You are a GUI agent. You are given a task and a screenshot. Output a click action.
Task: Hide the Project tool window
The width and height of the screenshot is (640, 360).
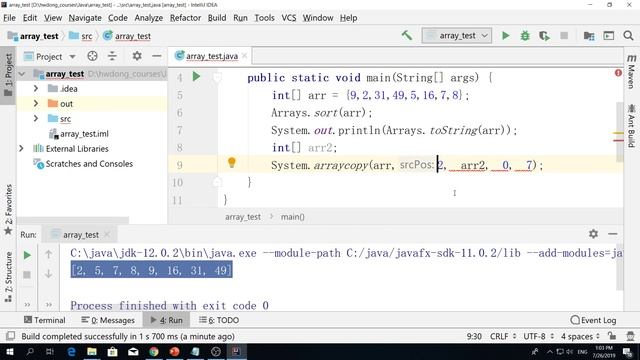(157, 56)
